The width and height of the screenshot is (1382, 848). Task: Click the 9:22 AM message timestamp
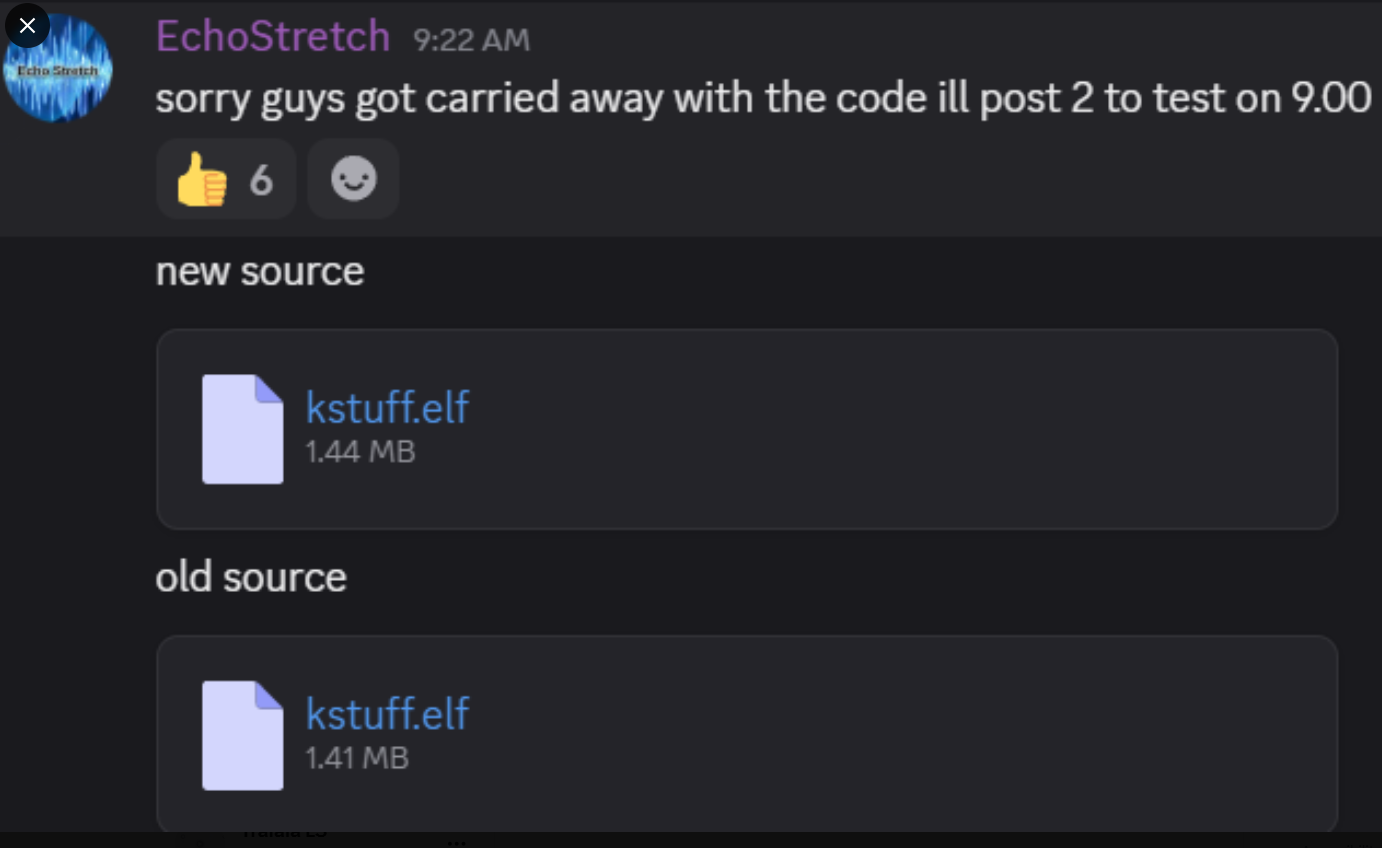click(x=471, y=40)
